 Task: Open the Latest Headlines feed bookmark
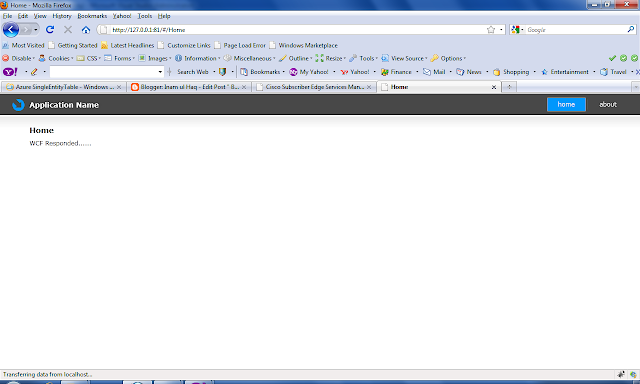[x=128, y=45]
